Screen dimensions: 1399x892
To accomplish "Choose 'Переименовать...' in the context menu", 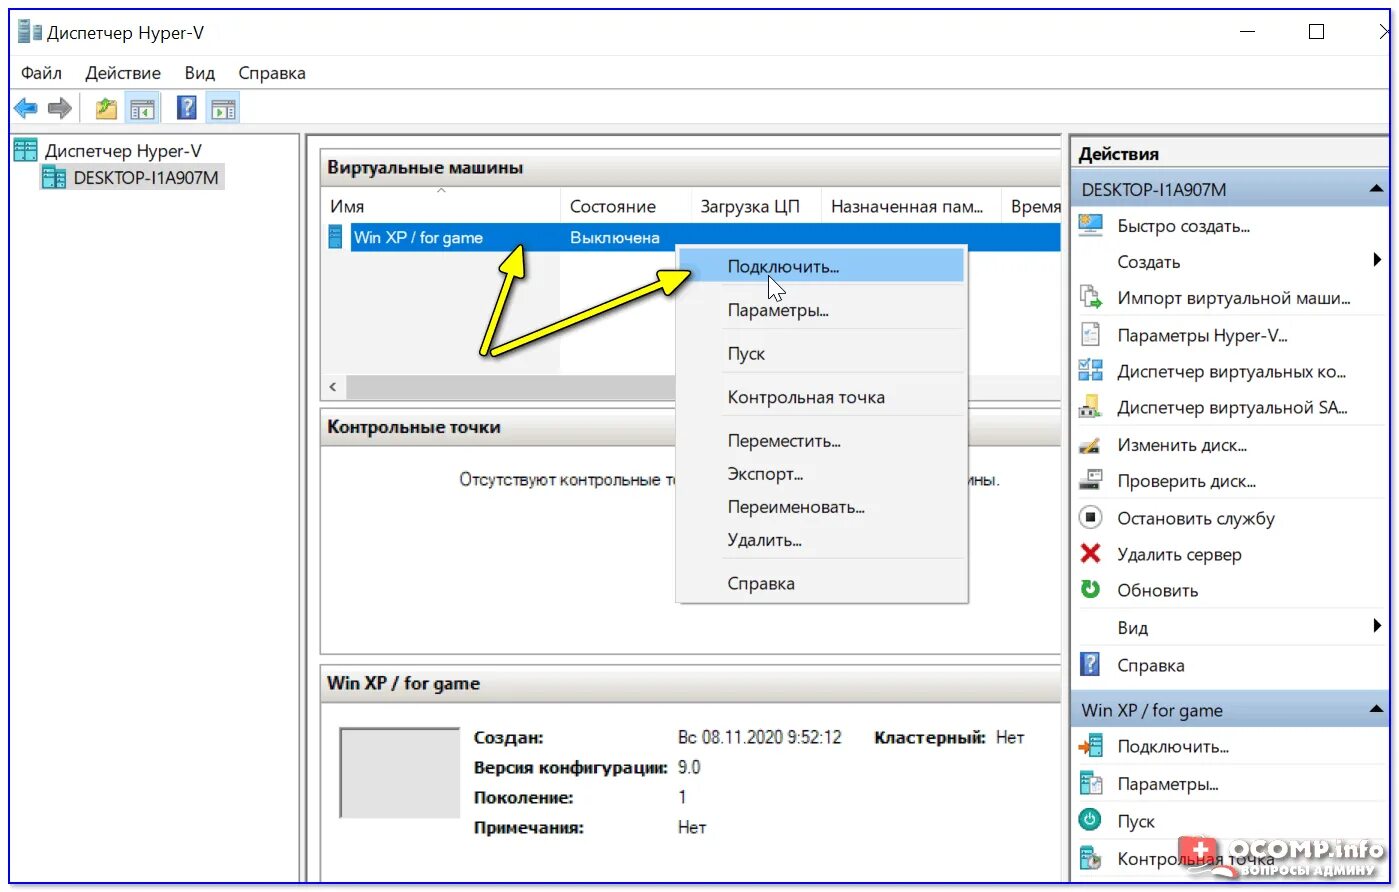I will point(821,507).
